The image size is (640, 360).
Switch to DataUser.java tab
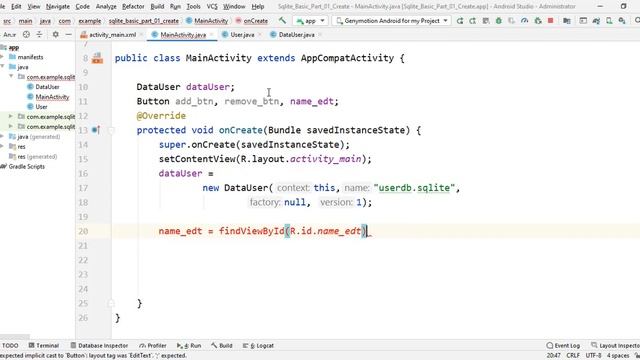click(x=296, y=35)
